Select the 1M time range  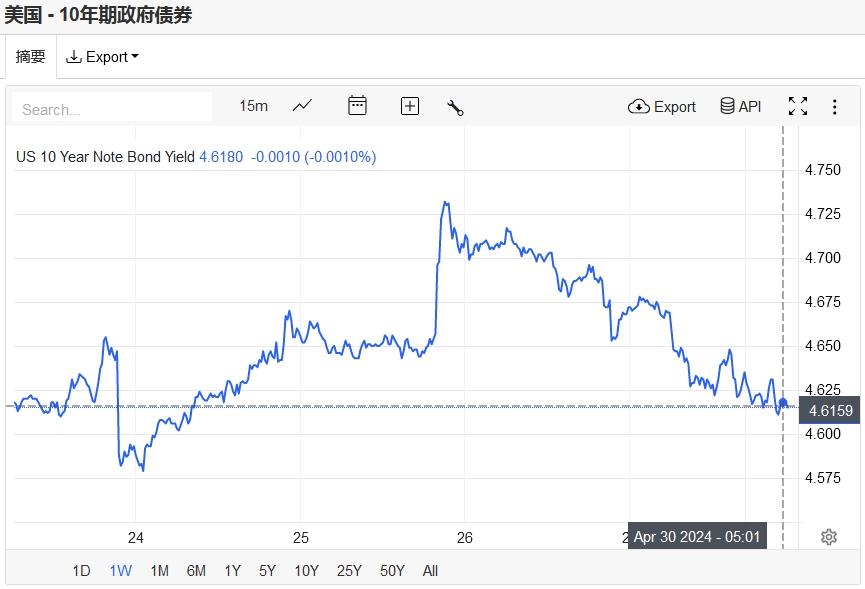coord(159,571)
